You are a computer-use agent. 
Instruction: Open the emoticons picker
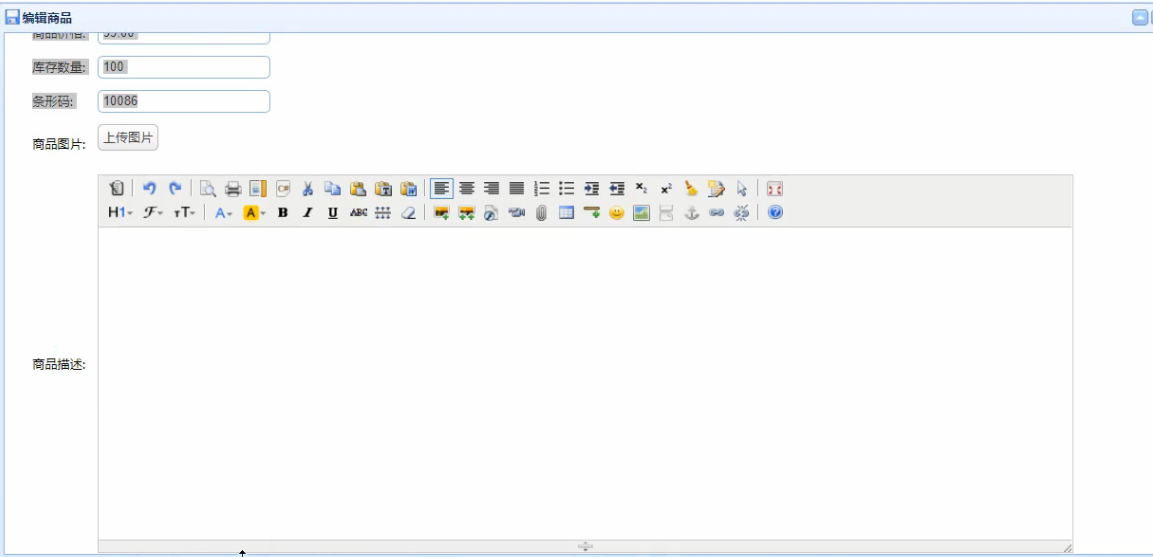[x=617, y=213]
